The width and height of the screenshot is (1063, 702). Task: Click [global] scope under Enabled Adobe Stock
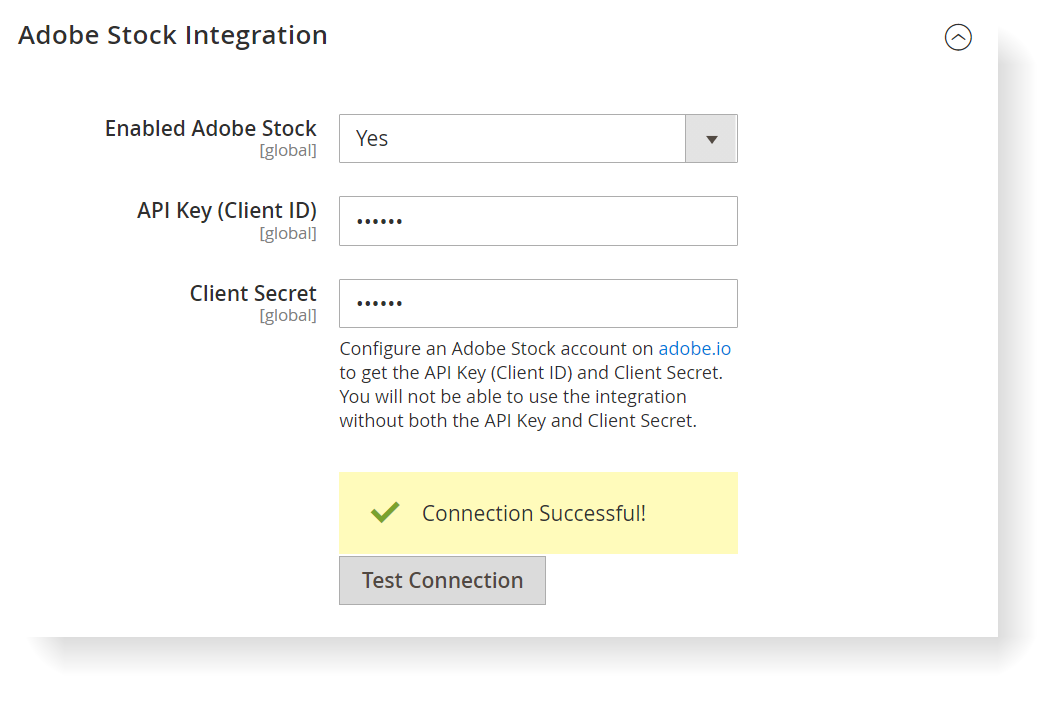pos(288,151)
